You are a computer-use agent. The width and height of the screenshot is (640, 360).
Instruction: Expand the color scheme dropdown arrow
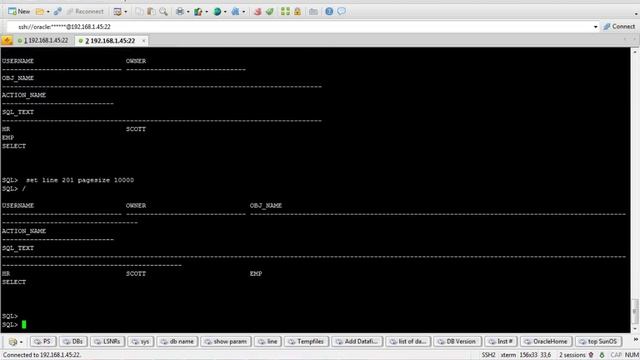(207, 12)
